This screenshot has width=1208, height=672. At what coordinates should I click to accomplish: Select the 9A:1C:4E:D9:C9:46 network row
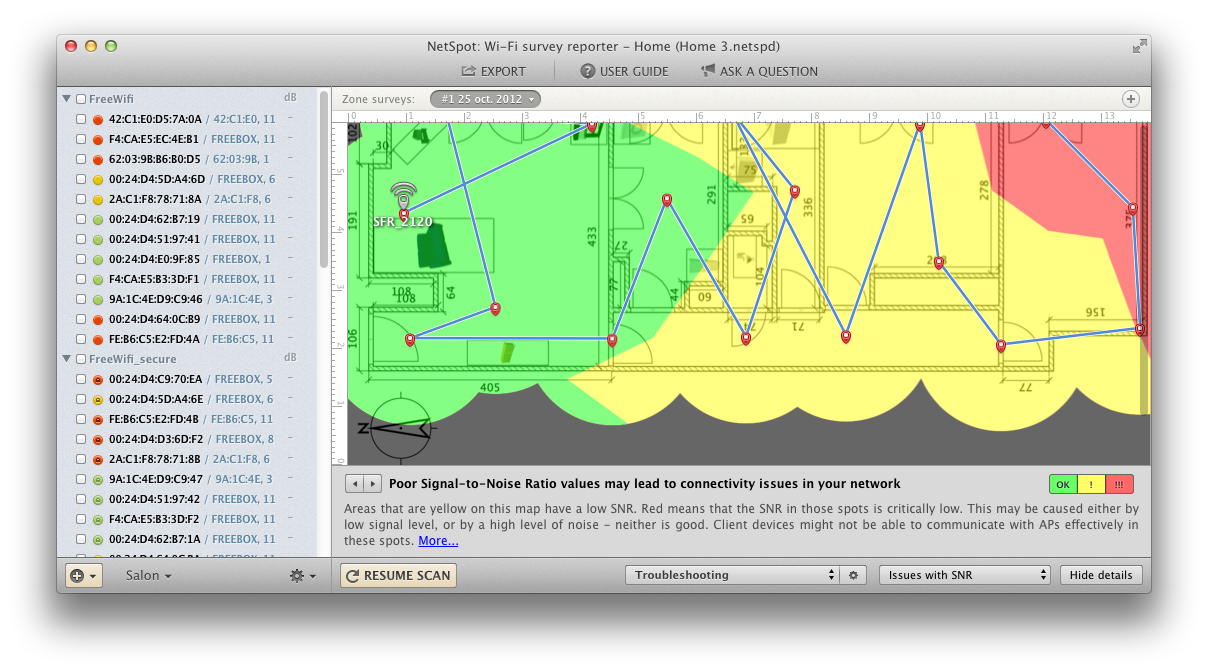(187, 299)
